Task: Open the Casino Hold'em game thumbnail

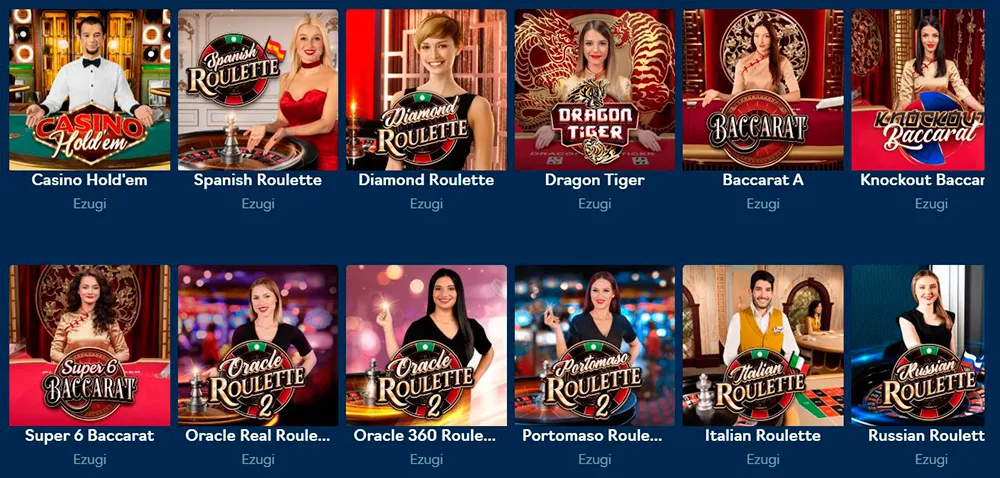Action: [89, 90]
